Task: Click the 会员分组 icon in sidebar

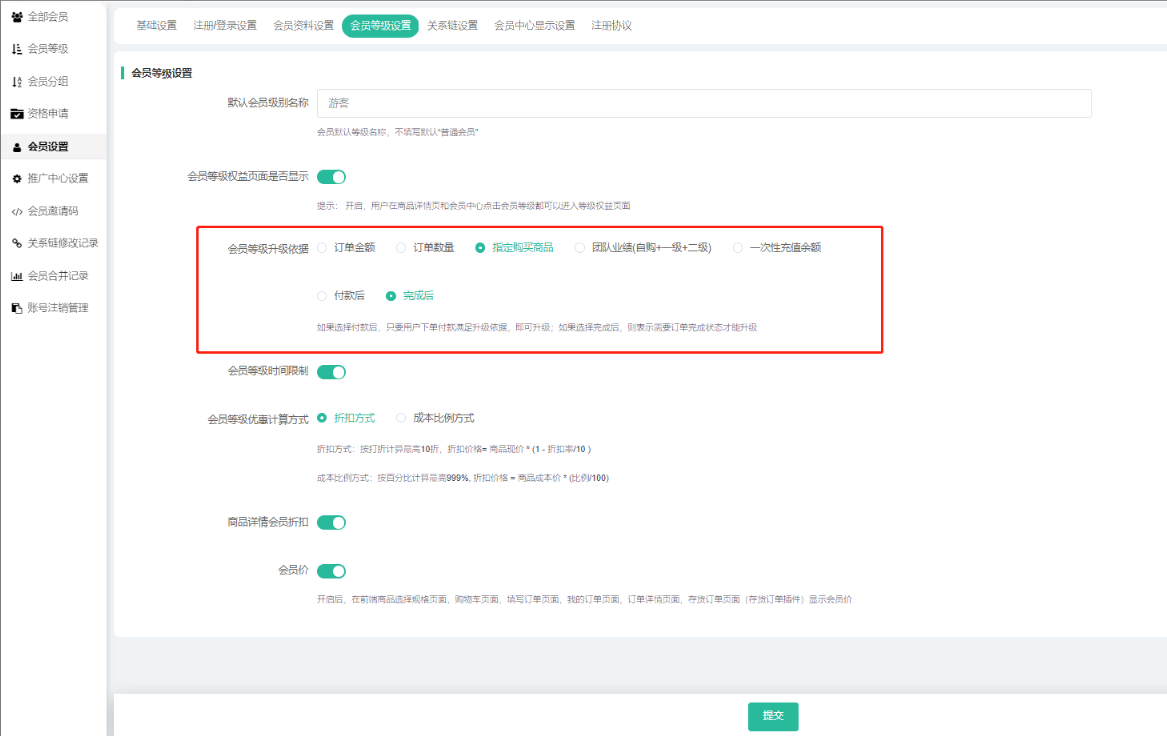Action: point(17,82)
